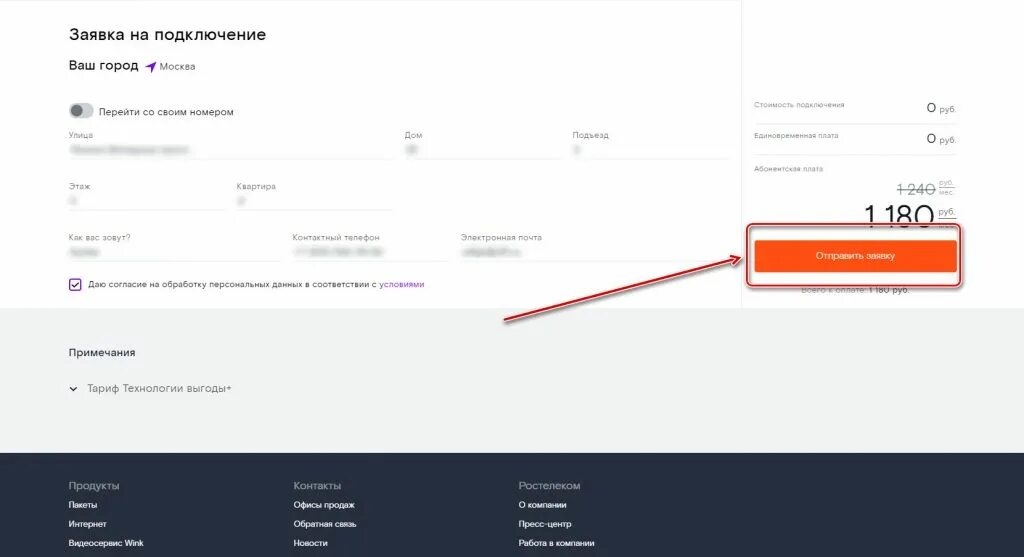Open the Интернет footer link
This screenshot has width=1024, height=557.
88,524
